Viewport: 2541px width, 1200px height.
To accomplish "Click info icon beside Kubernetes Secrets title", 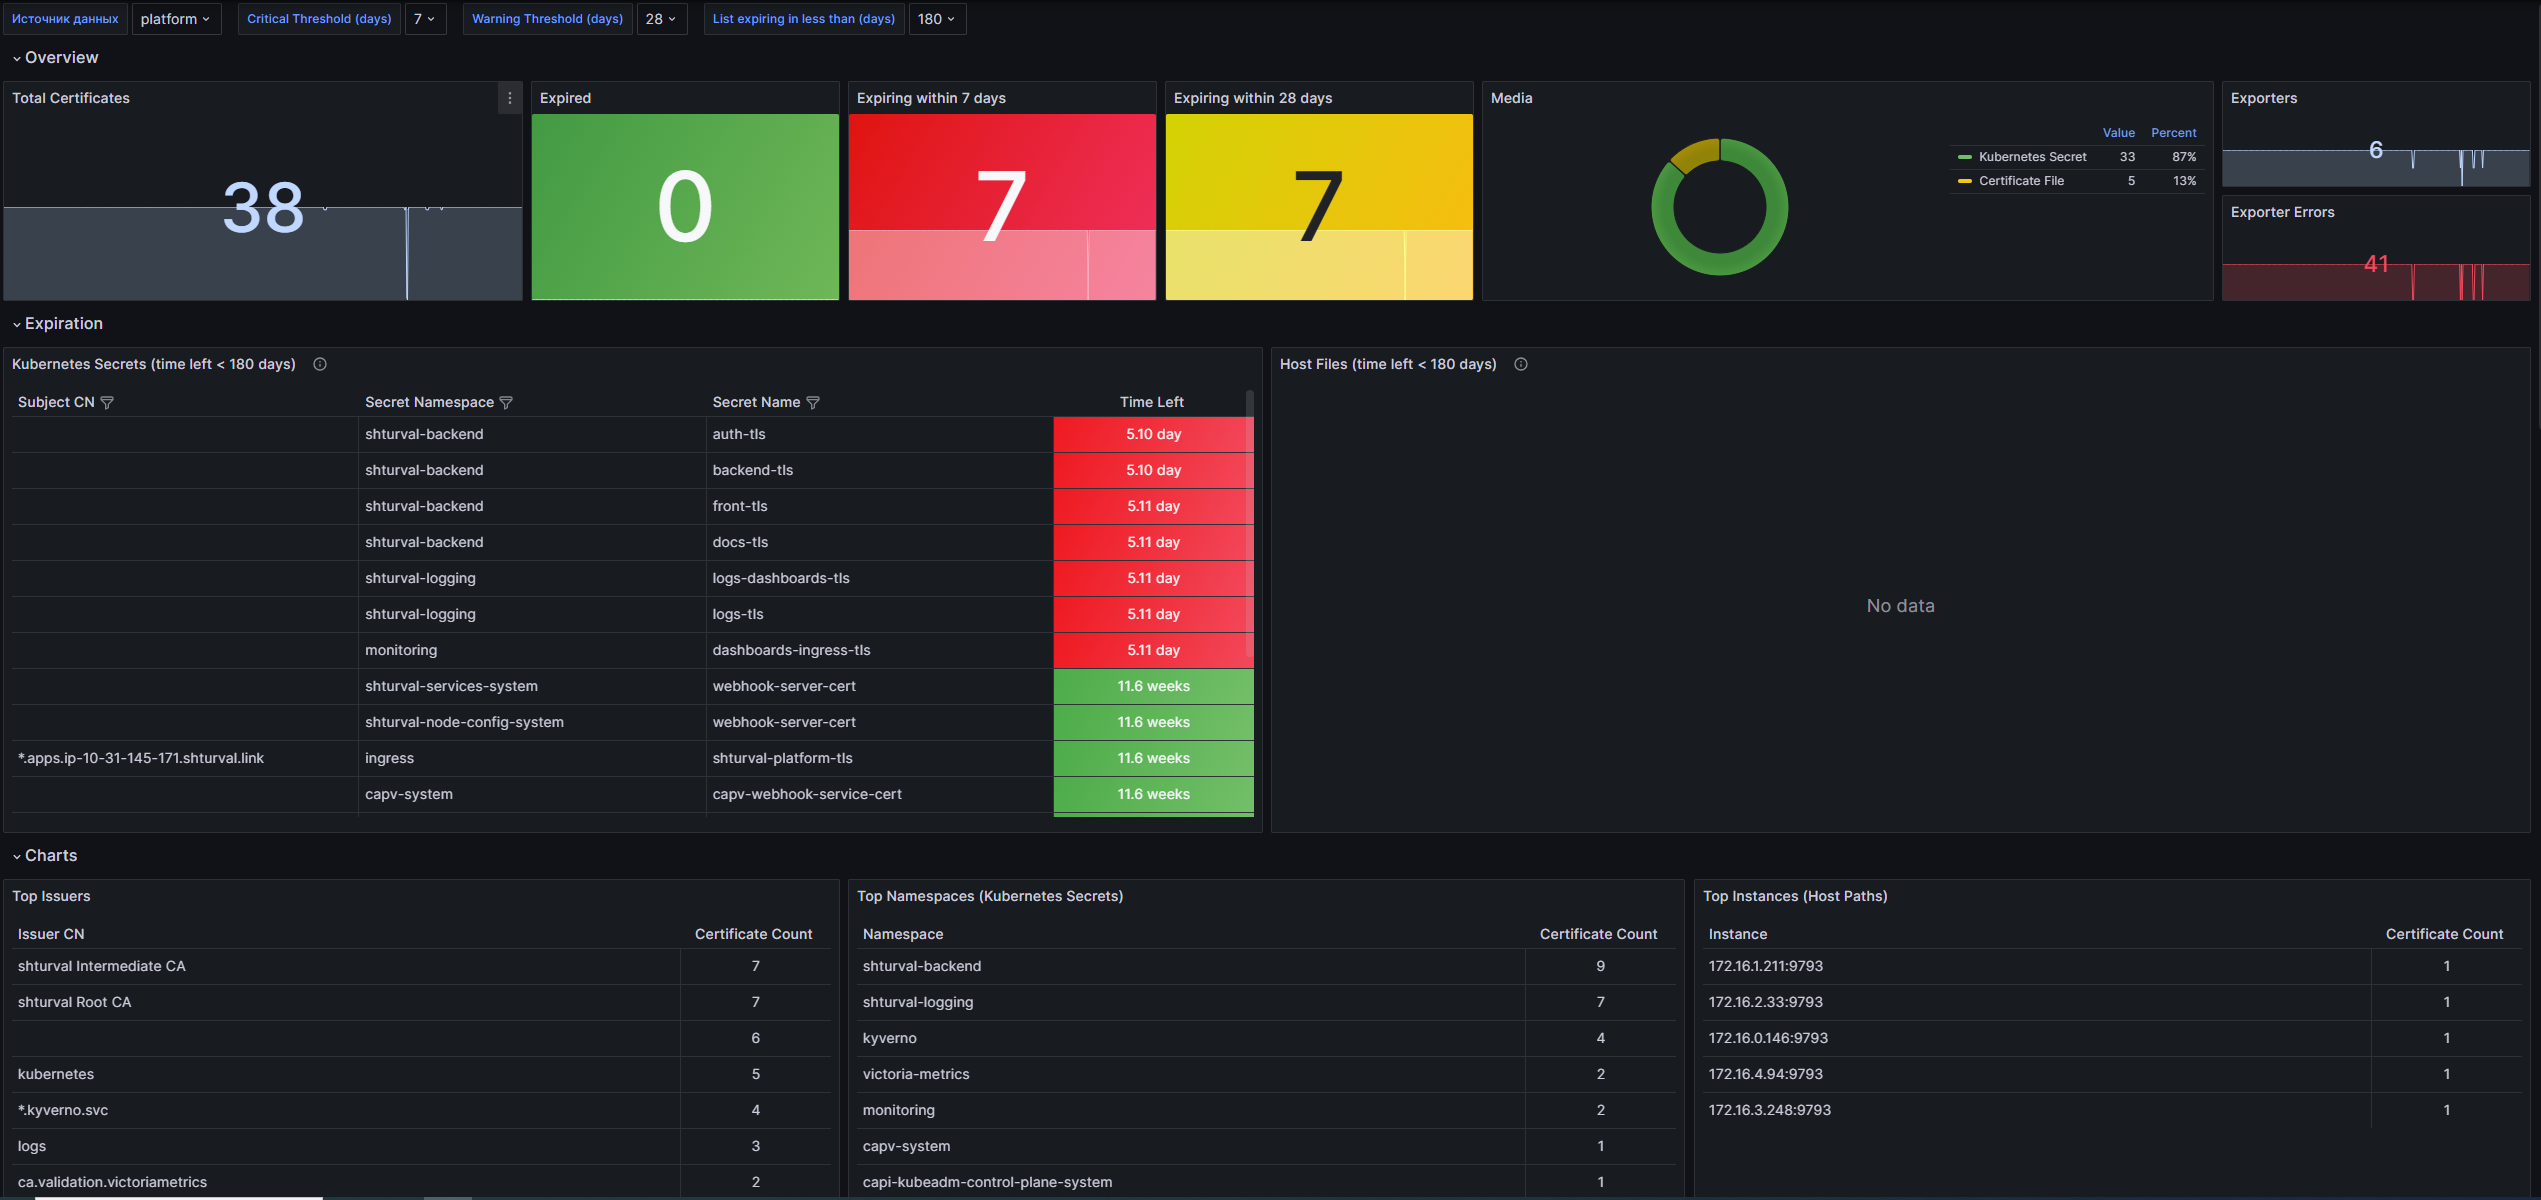I will [320, 364].
